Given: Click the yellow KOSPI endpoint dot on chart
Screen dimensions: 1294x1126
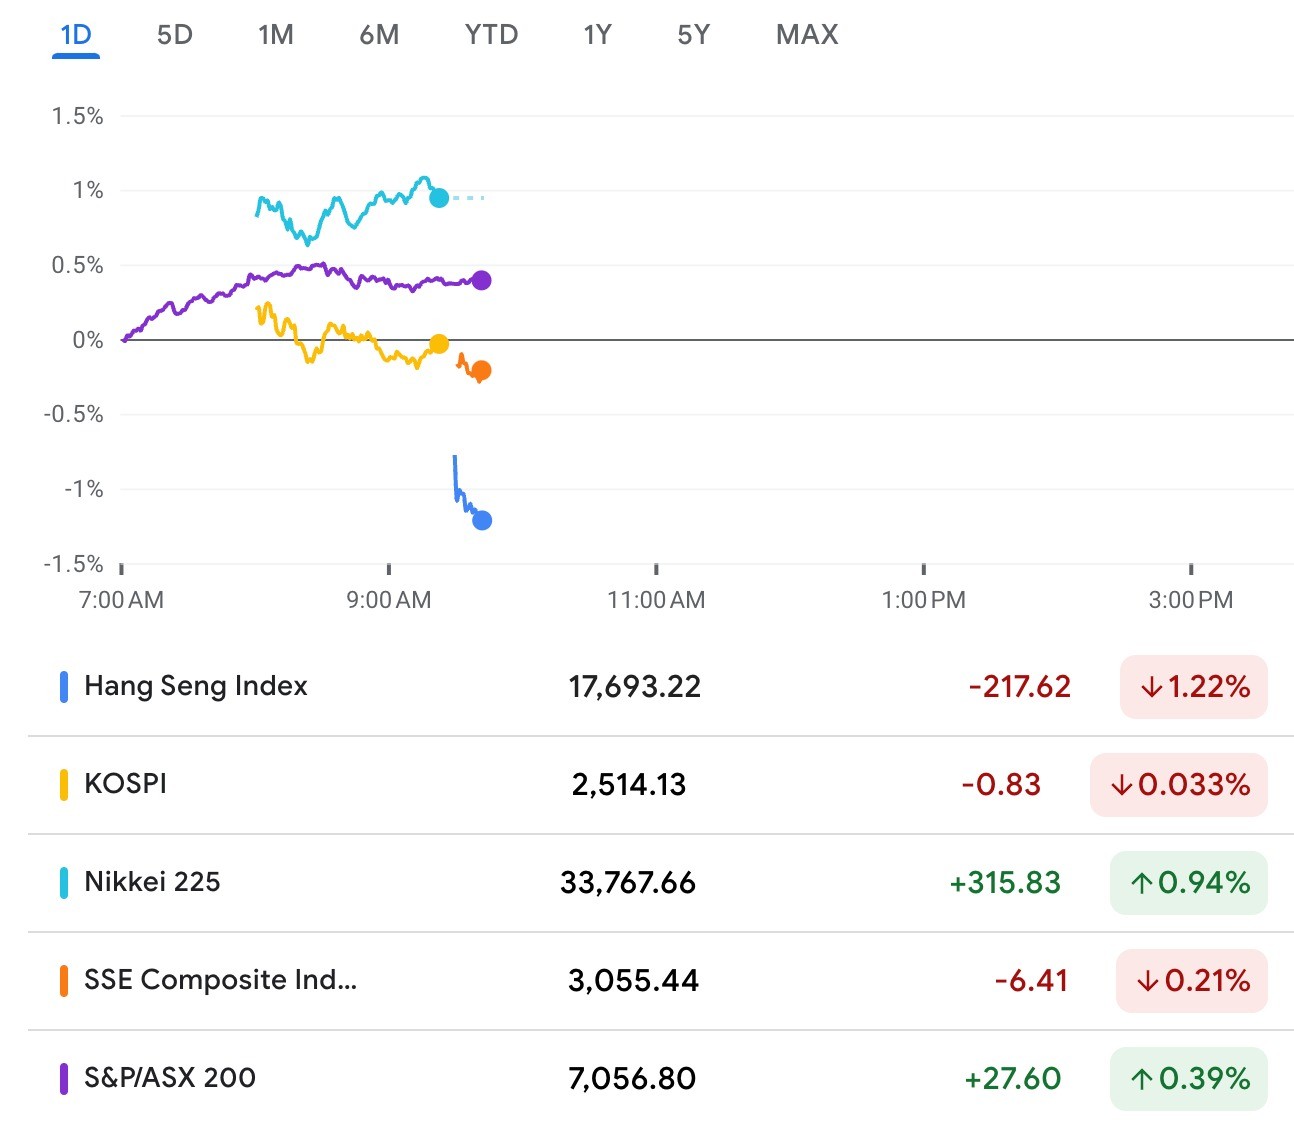Looking at the screenshot, I should pos(439,344).
